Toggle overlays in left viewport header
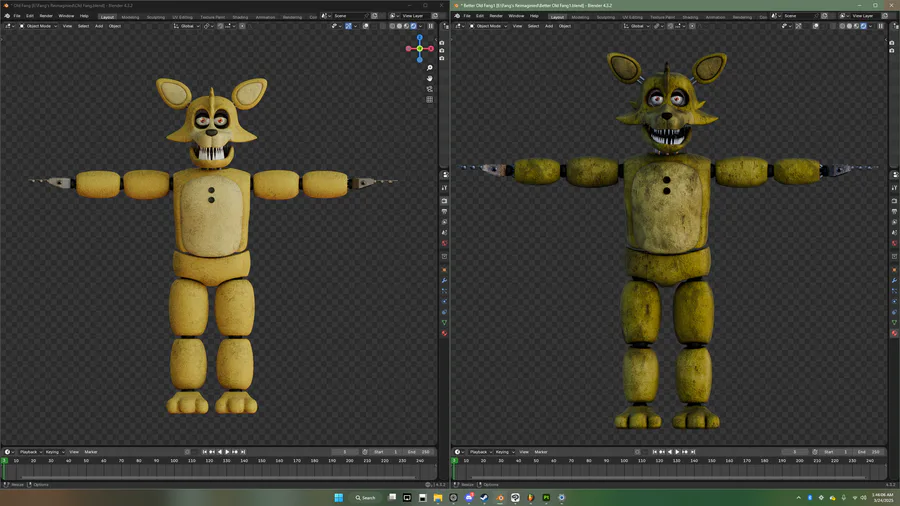Screen dimensions: 900x506 coord(366,26)
